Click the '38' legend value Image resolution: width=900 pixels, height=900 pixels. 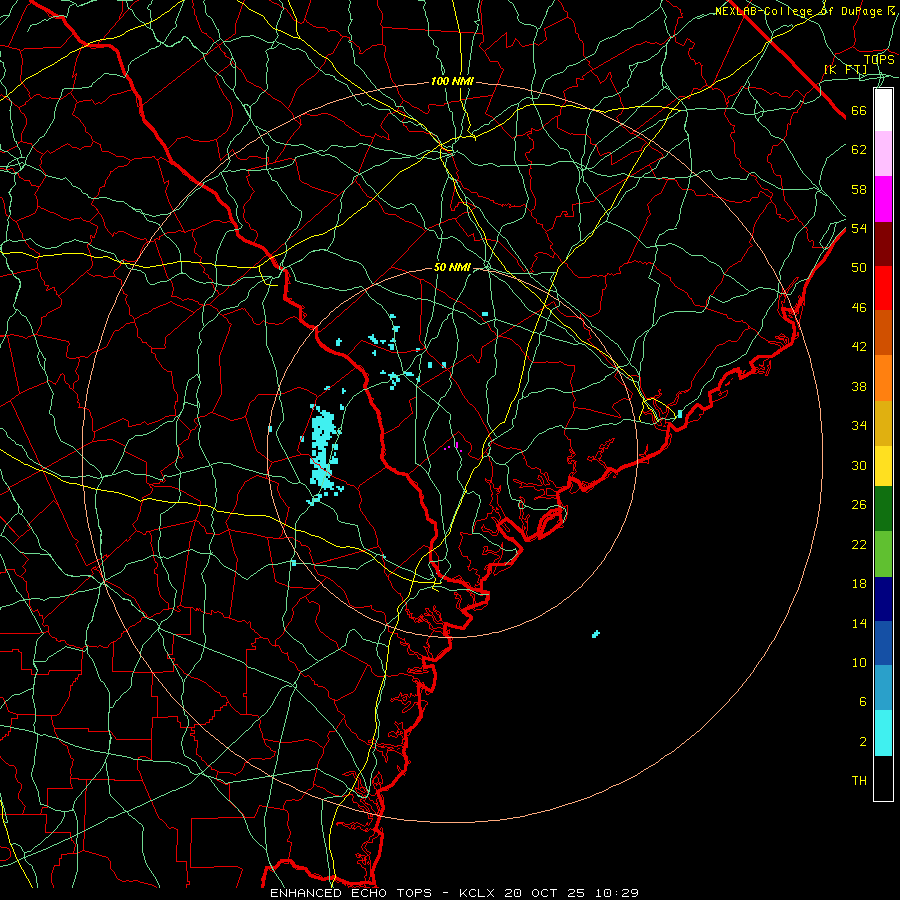tap(859, 386)
